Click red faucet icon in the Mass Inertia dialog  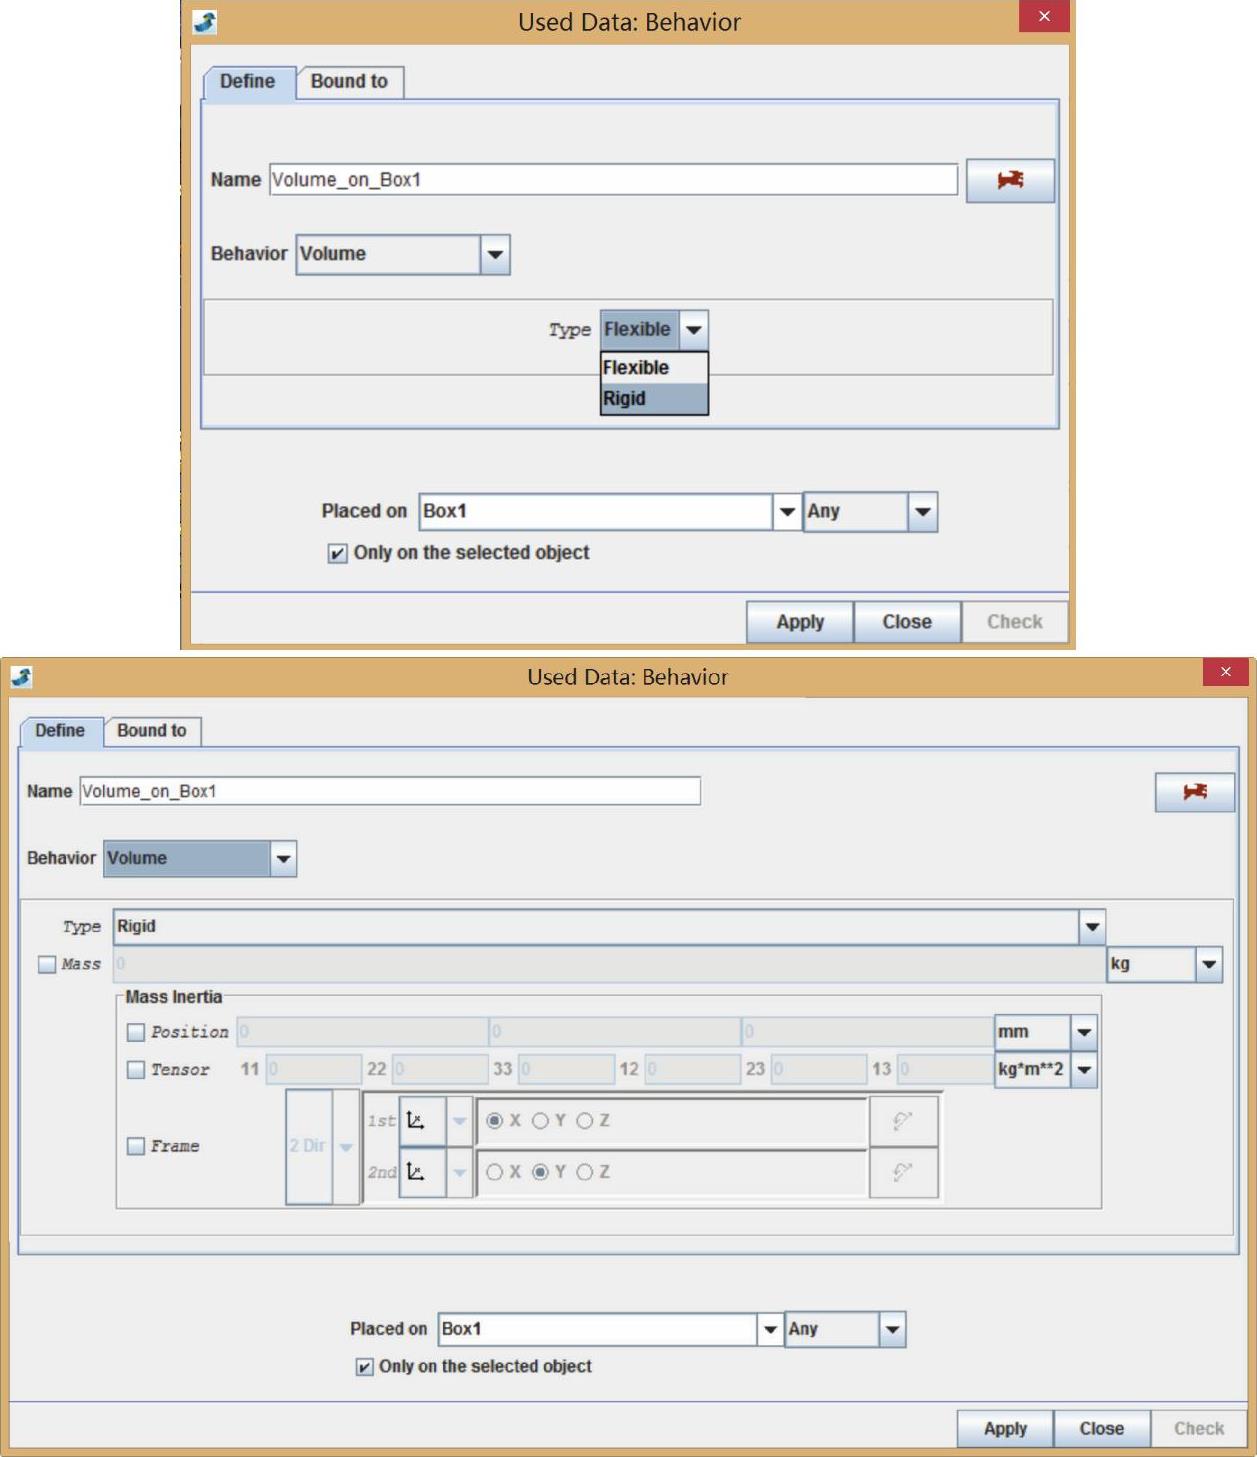(1194, 792)
